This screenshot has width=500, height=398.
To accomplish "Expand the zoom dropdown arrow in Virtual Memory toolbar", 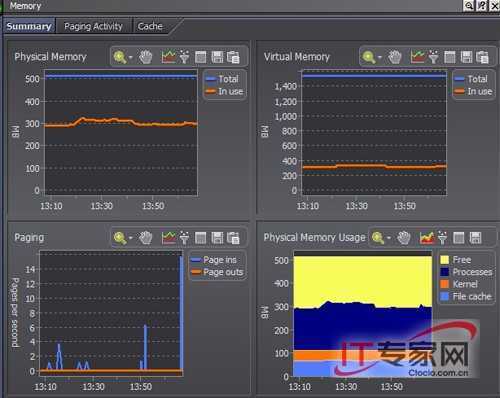I will [380, 58].
